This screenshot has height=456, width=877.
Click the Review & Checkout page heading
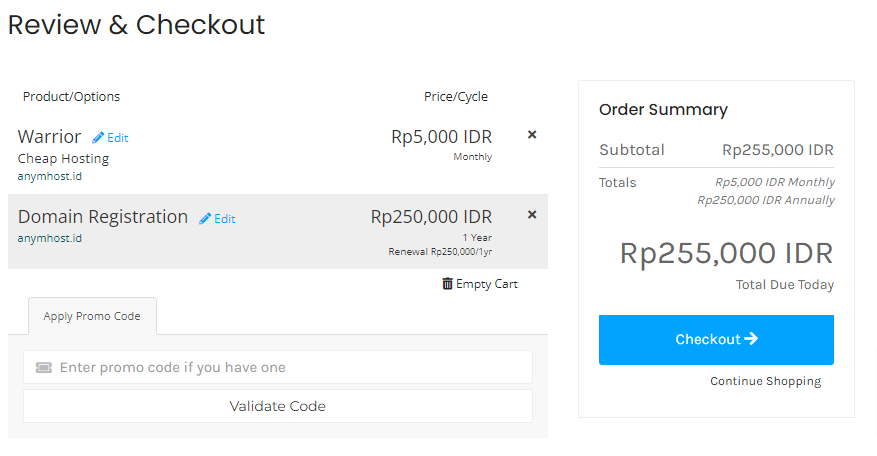[x=136, y=25]
